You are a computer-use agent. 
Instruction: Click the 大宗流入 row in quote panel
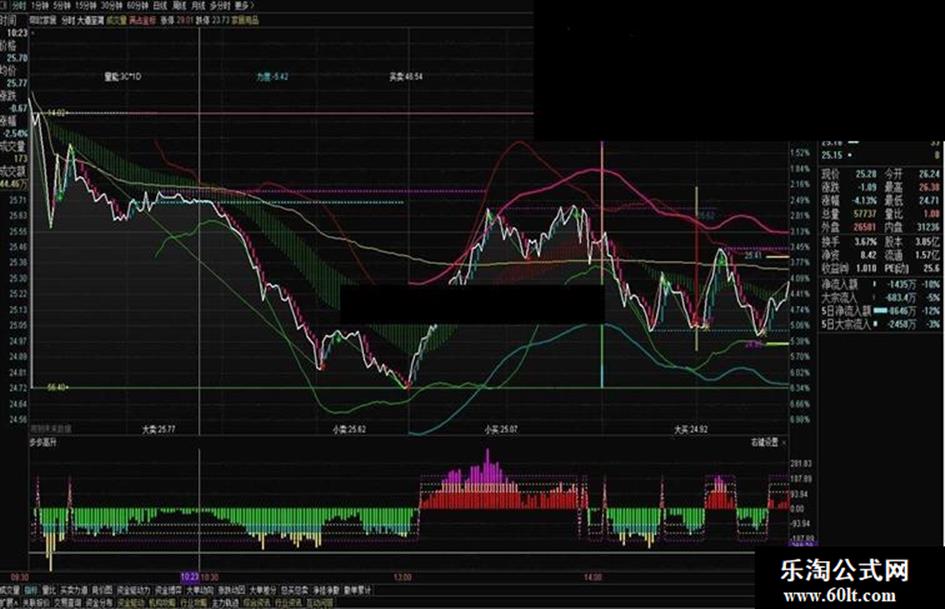881,297
